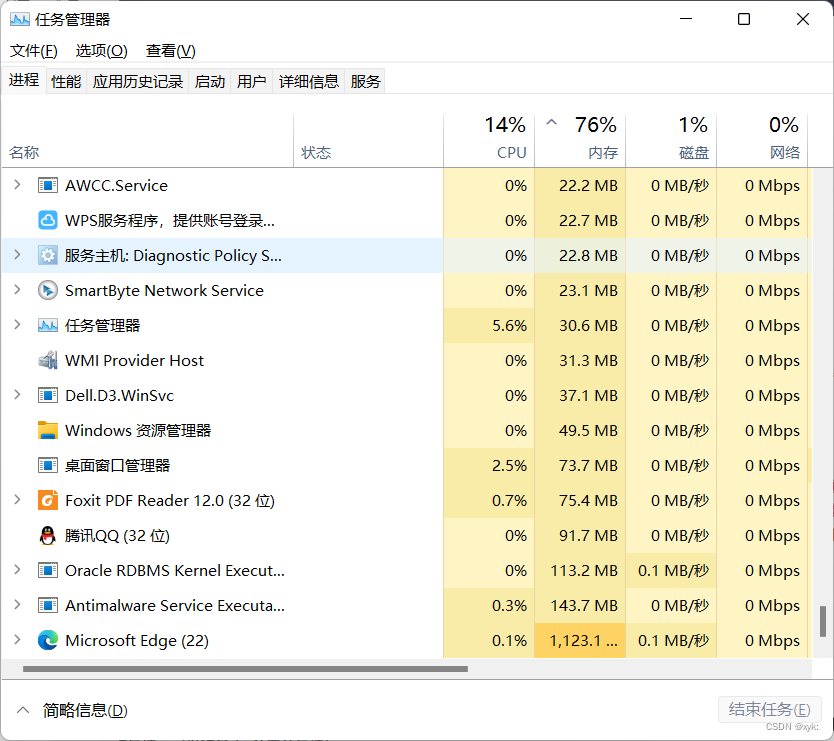The width and height of the screenshot is (834, 741).
Task: Maximize the Task Manager window
Action: tap(744, 19)
